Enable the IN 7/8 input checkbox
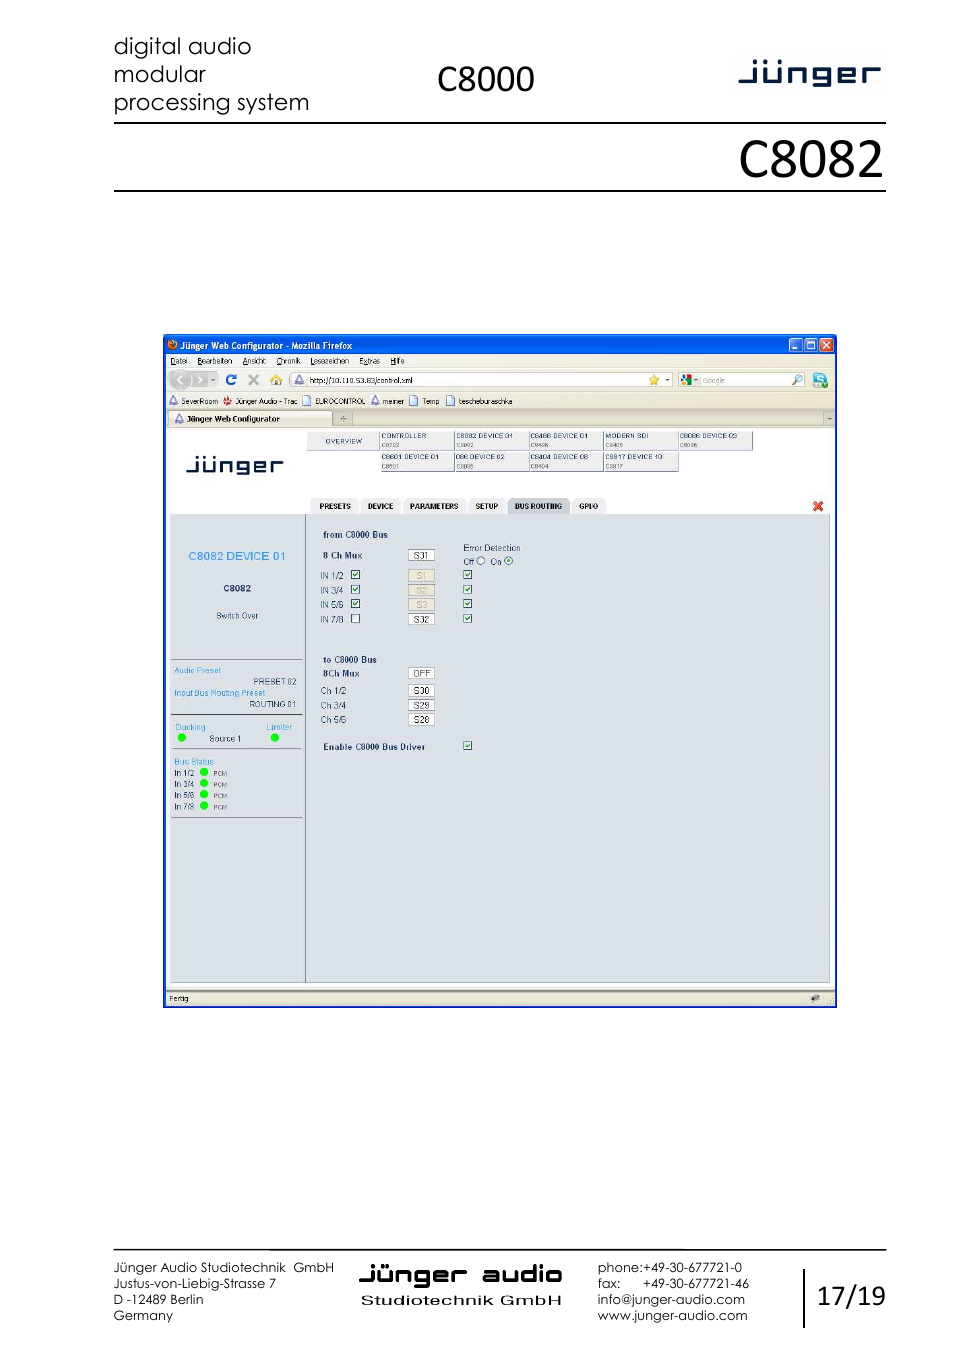Viewport: 954px width, 1351px height. click(355, 619)
